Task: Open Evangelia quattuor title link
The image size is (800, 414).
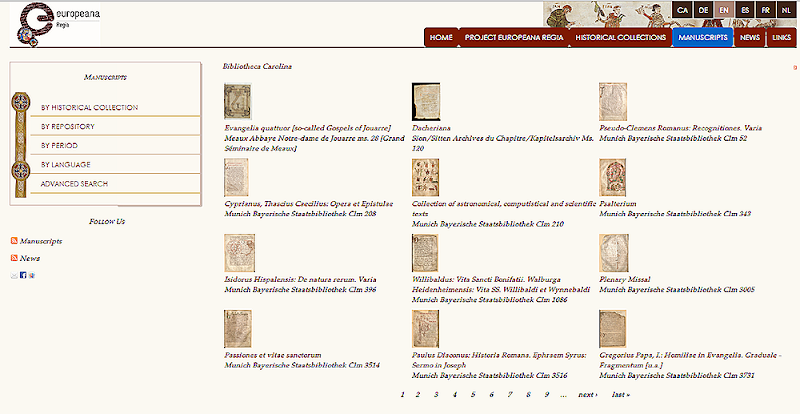Action: 308,128
